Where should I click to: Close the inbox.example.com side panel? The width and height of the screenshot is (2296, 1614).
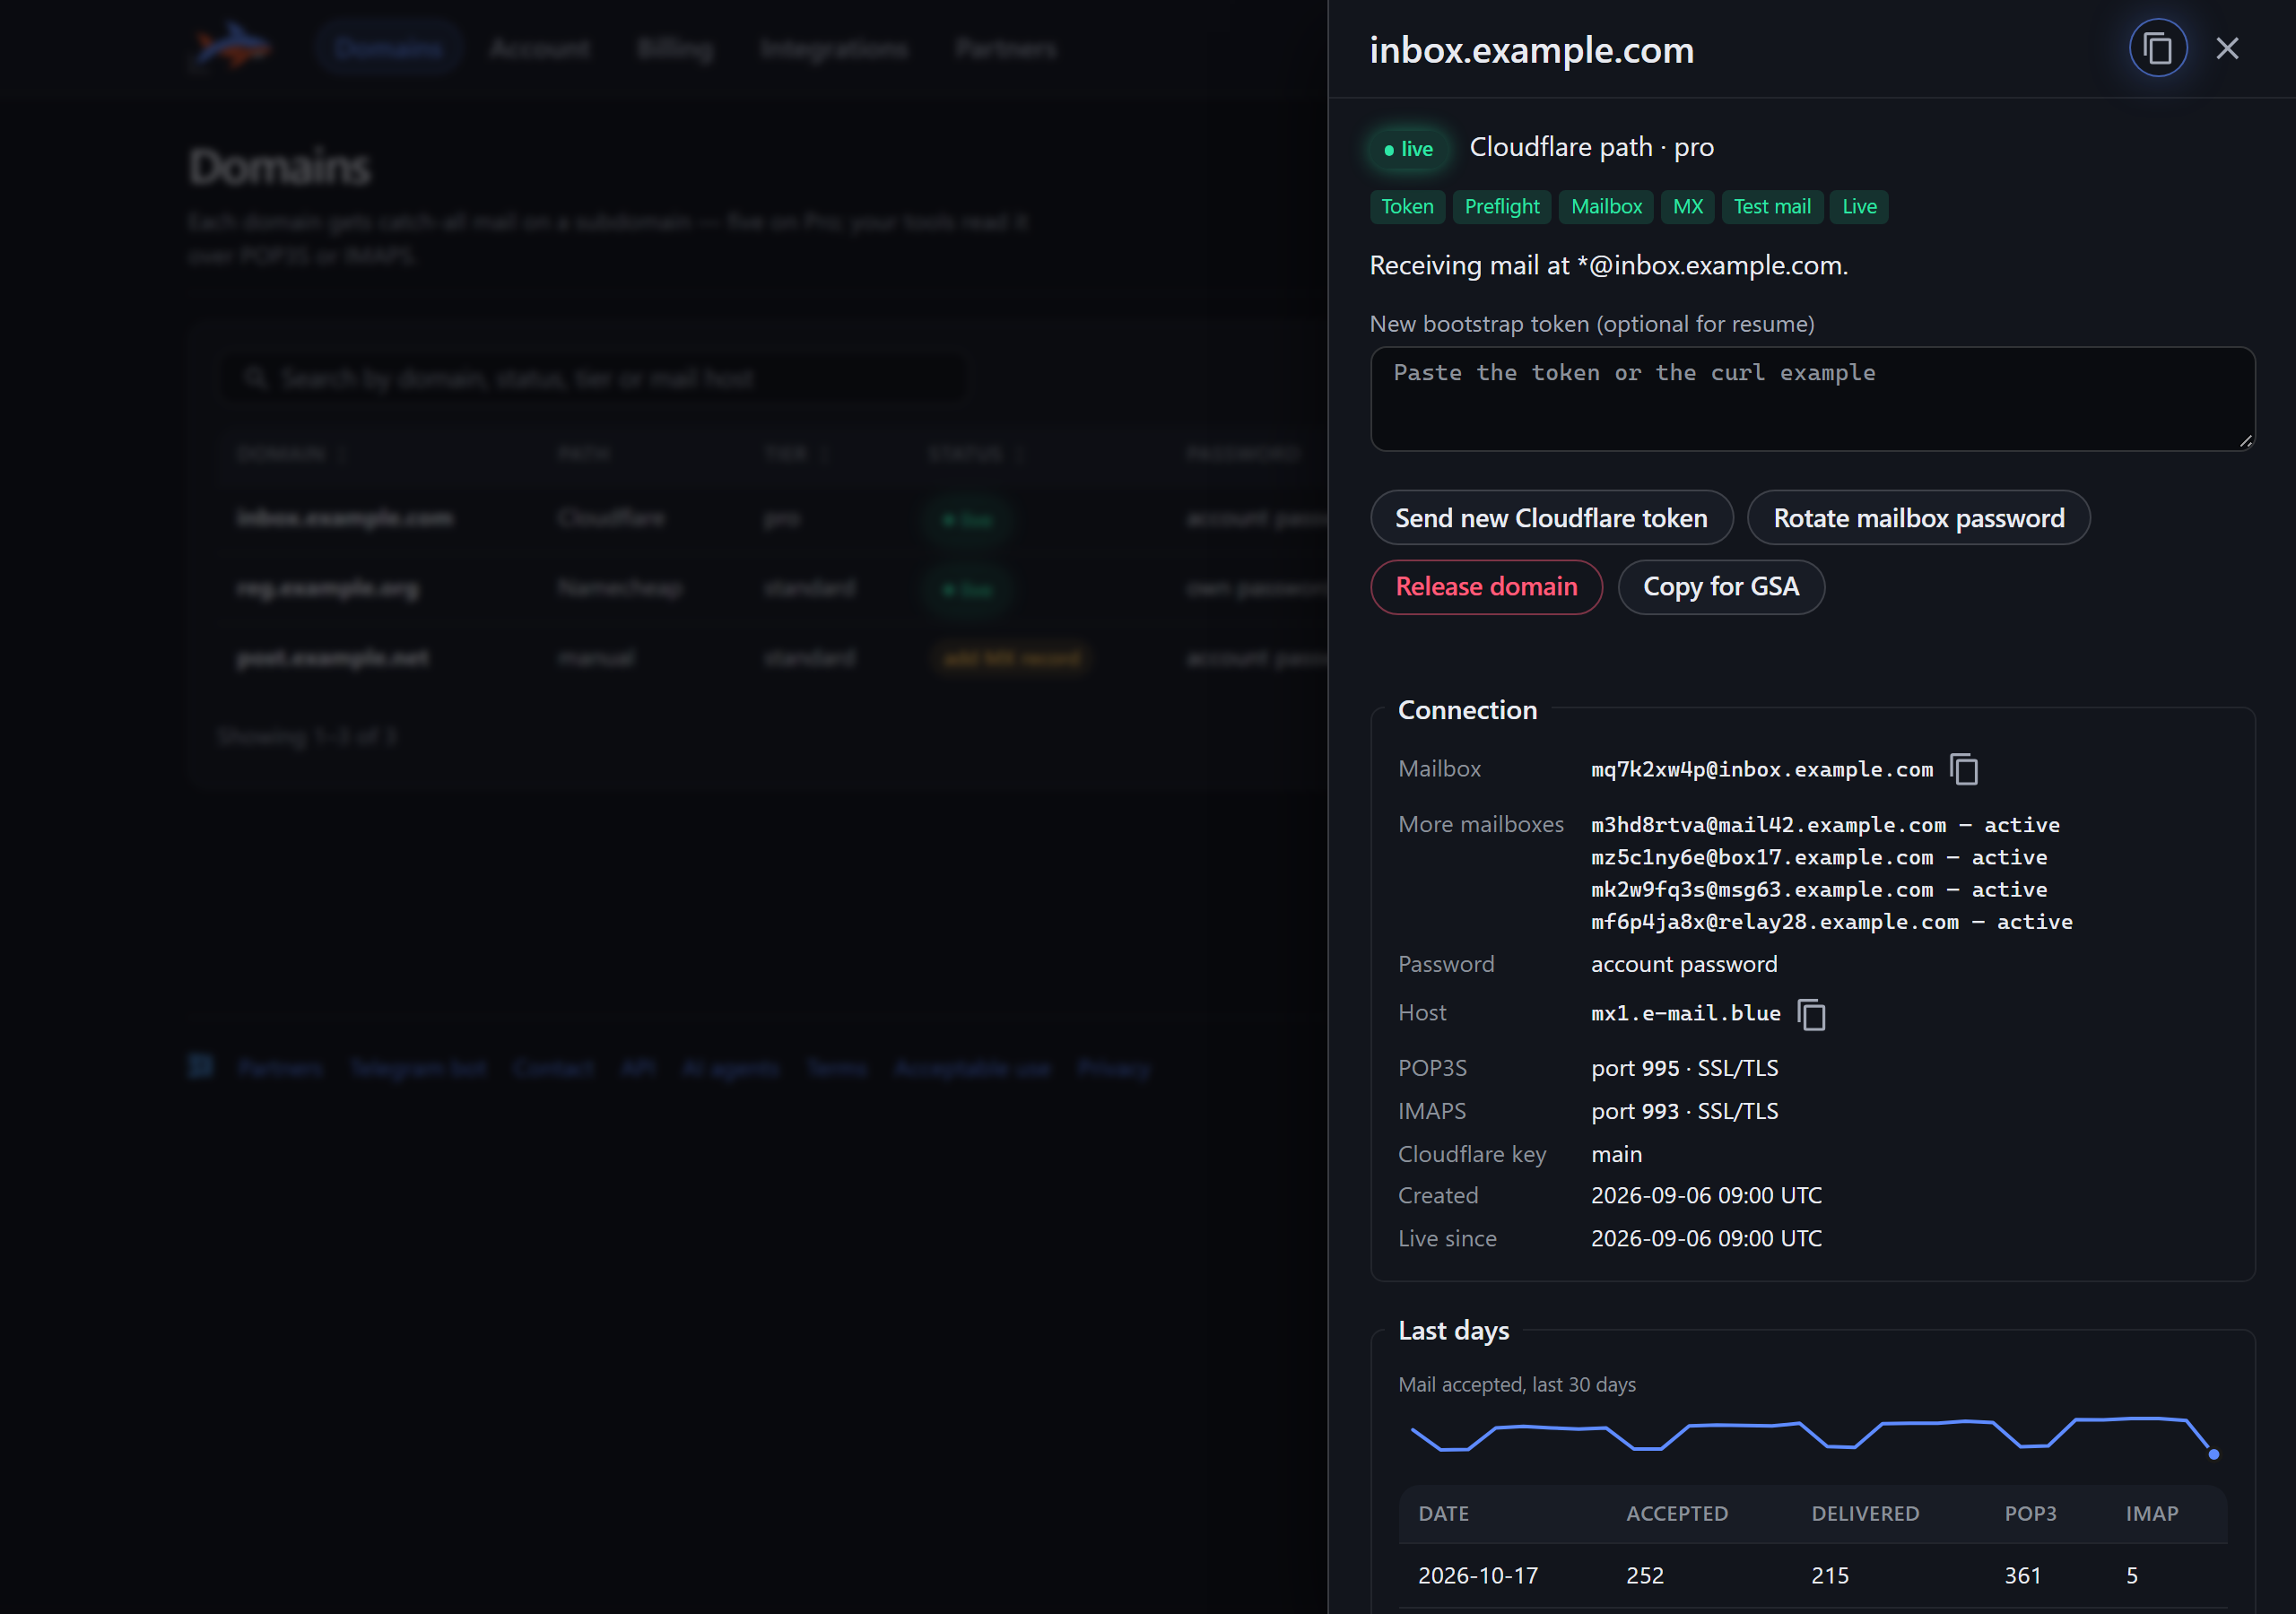(x=2227, y=48)
